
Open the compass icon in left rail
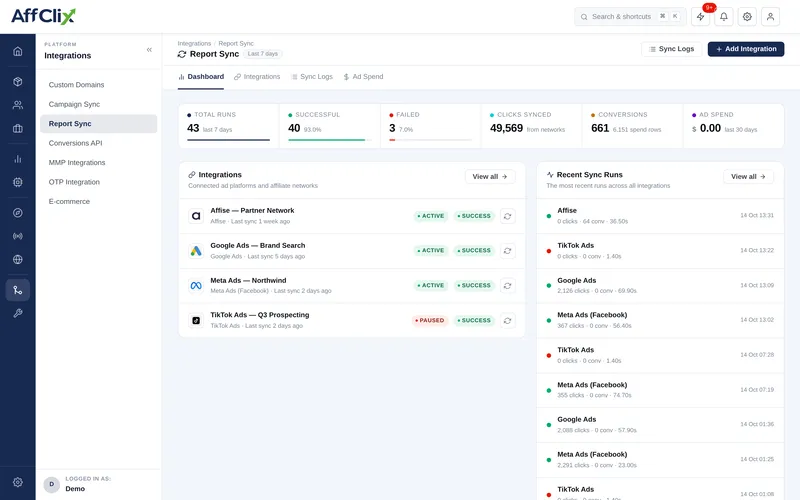pyautogui.click(x=17, y=213)
